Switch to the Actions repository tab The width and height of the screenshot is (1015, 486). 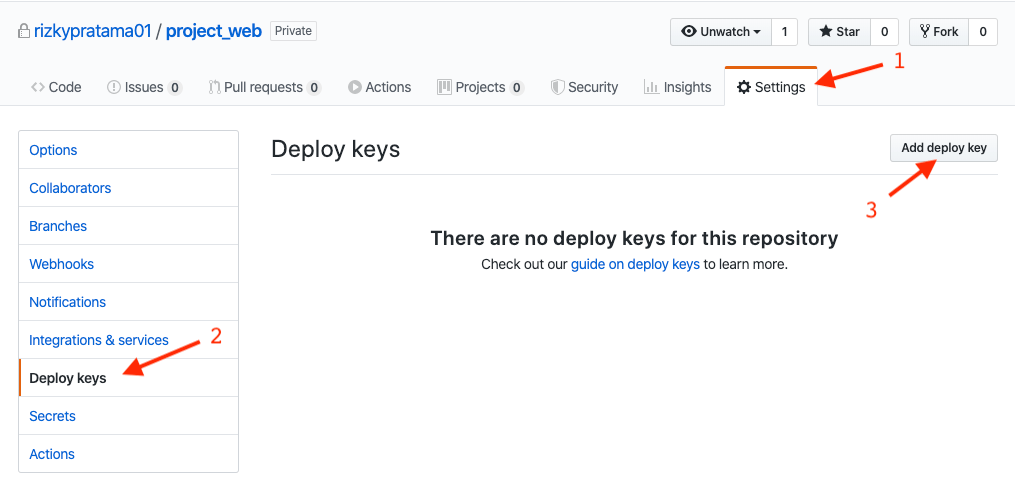[x=379, y=87]
